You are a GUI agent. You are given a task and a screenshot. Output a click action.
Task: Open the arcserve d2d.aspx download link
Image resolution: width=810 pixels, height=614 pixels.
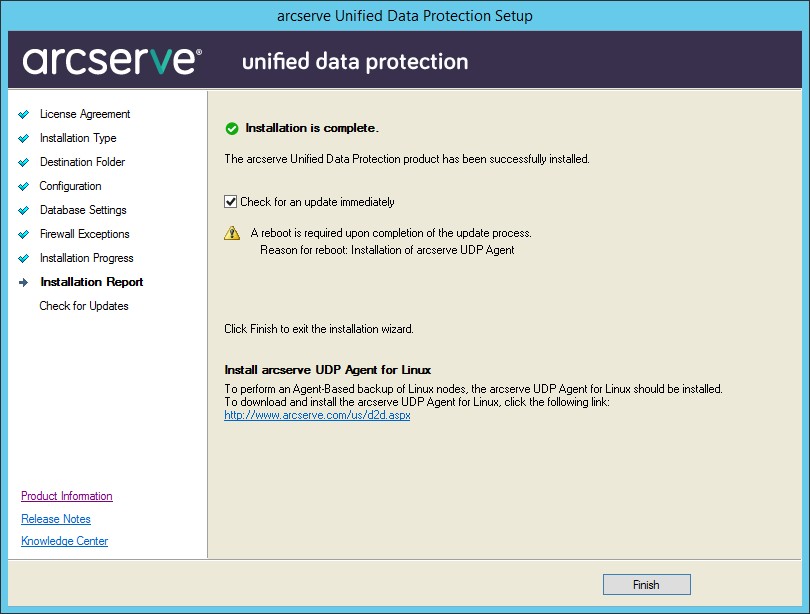317,415
